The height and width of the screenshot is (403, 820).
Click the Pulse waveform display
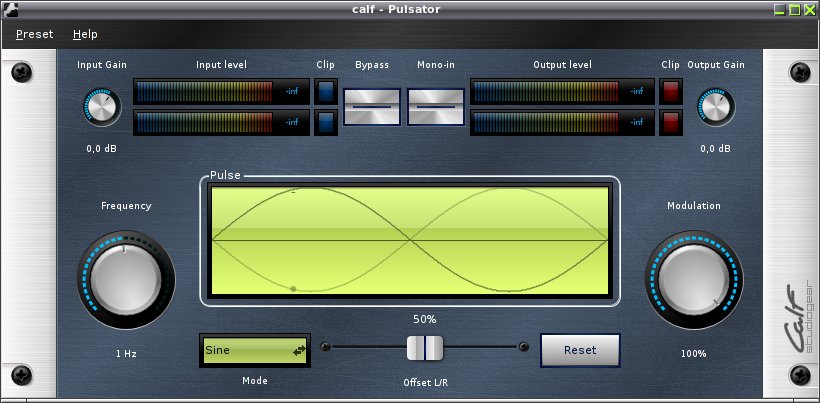pos(410,240)
